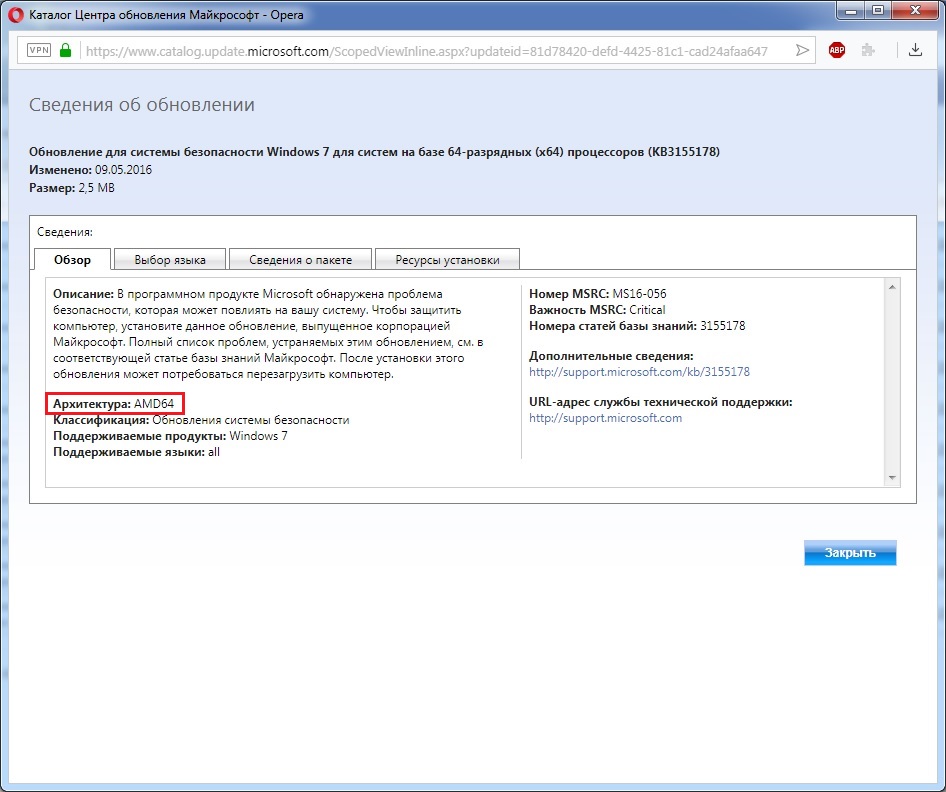Toggle the VPN badge in address bar
The image size is (946, 792).
pos(39,50)
